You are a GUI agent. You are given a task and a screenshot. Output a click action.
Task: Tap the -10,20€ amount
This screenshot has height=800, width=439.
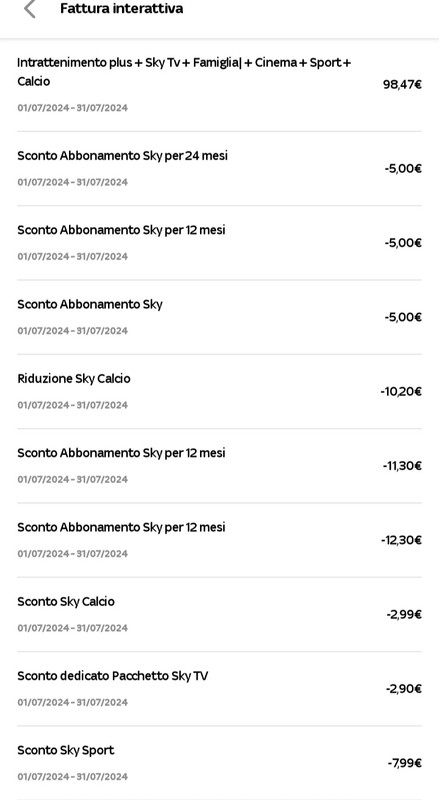pyautogui.click(x=401, y=392)
